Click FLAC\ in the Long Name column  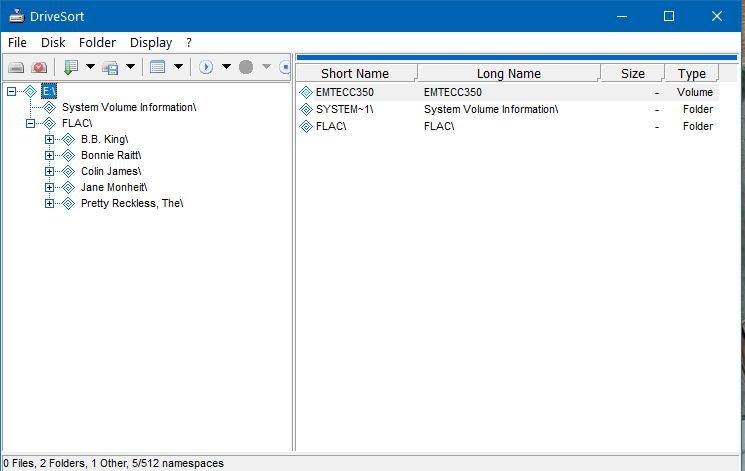[439, 126]
